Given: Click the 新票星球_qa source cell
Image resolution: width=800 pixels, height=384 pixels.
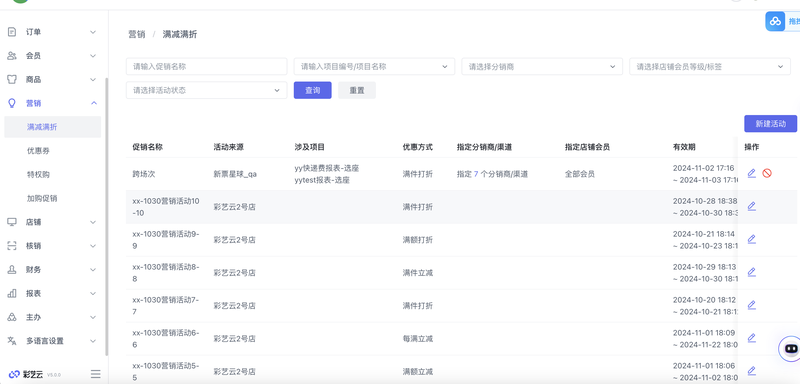Looking at the screenshot, I should point(235,174).
